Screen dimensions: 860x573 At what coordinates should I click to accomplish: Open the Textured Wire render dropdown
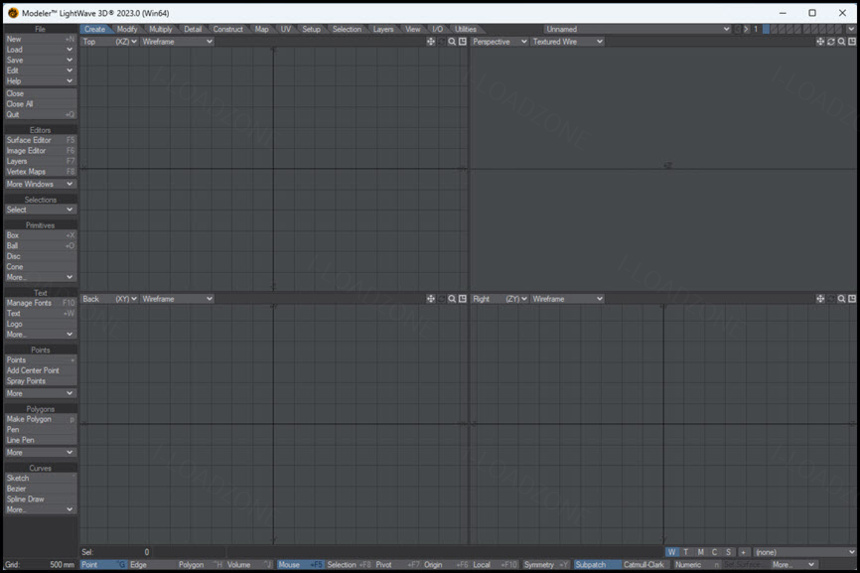(x=567, y=42)
